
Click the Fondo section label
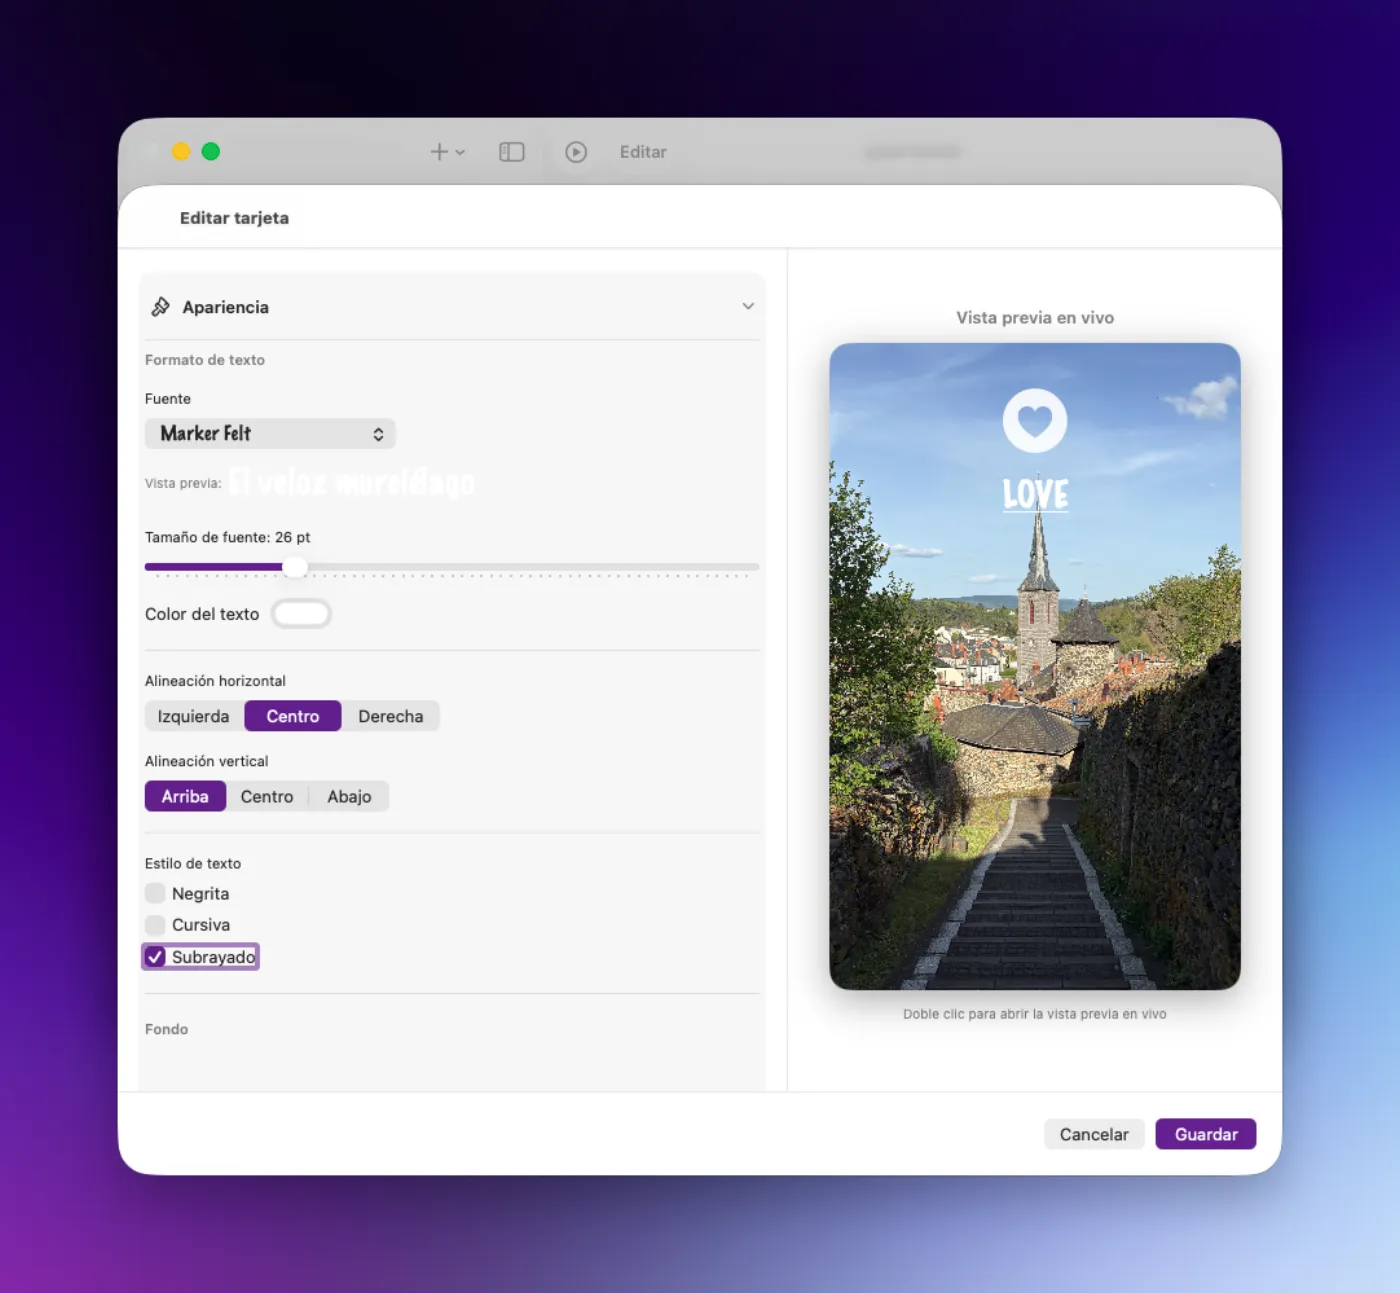(x=166, y=1029)
